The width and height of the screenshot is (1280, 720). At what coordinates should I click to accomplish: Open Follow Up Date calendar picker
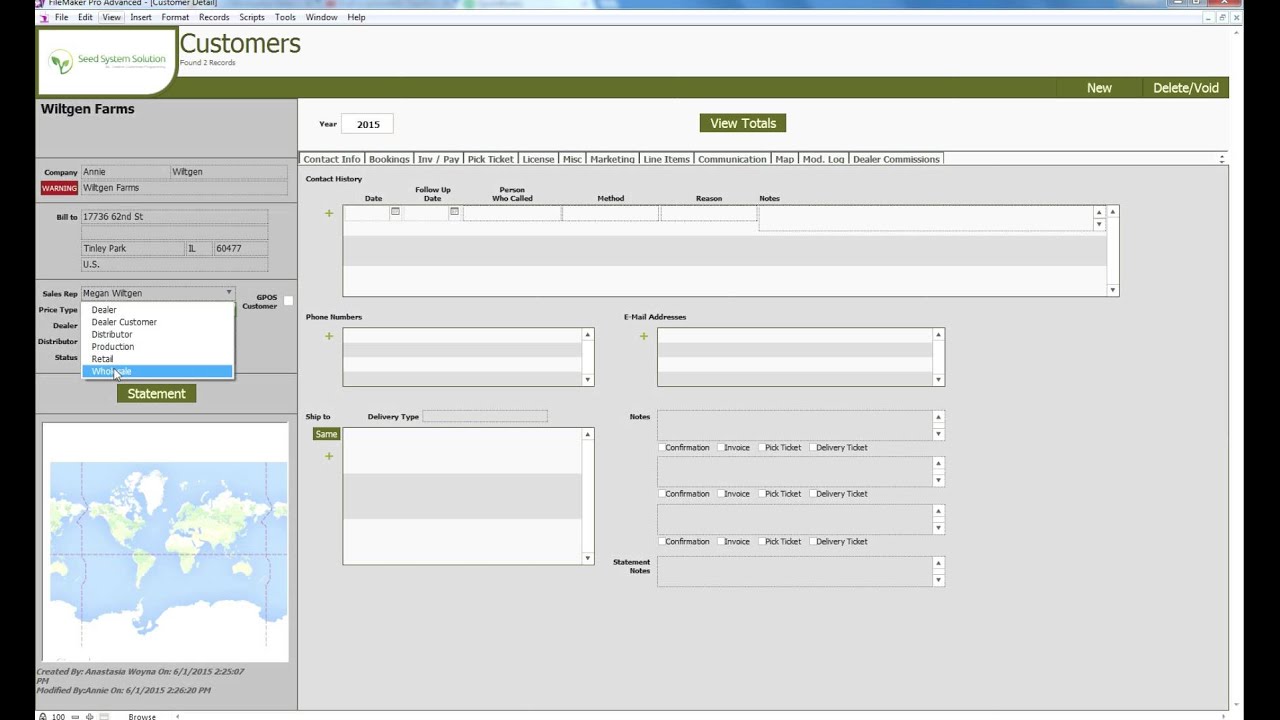(454, 212)
